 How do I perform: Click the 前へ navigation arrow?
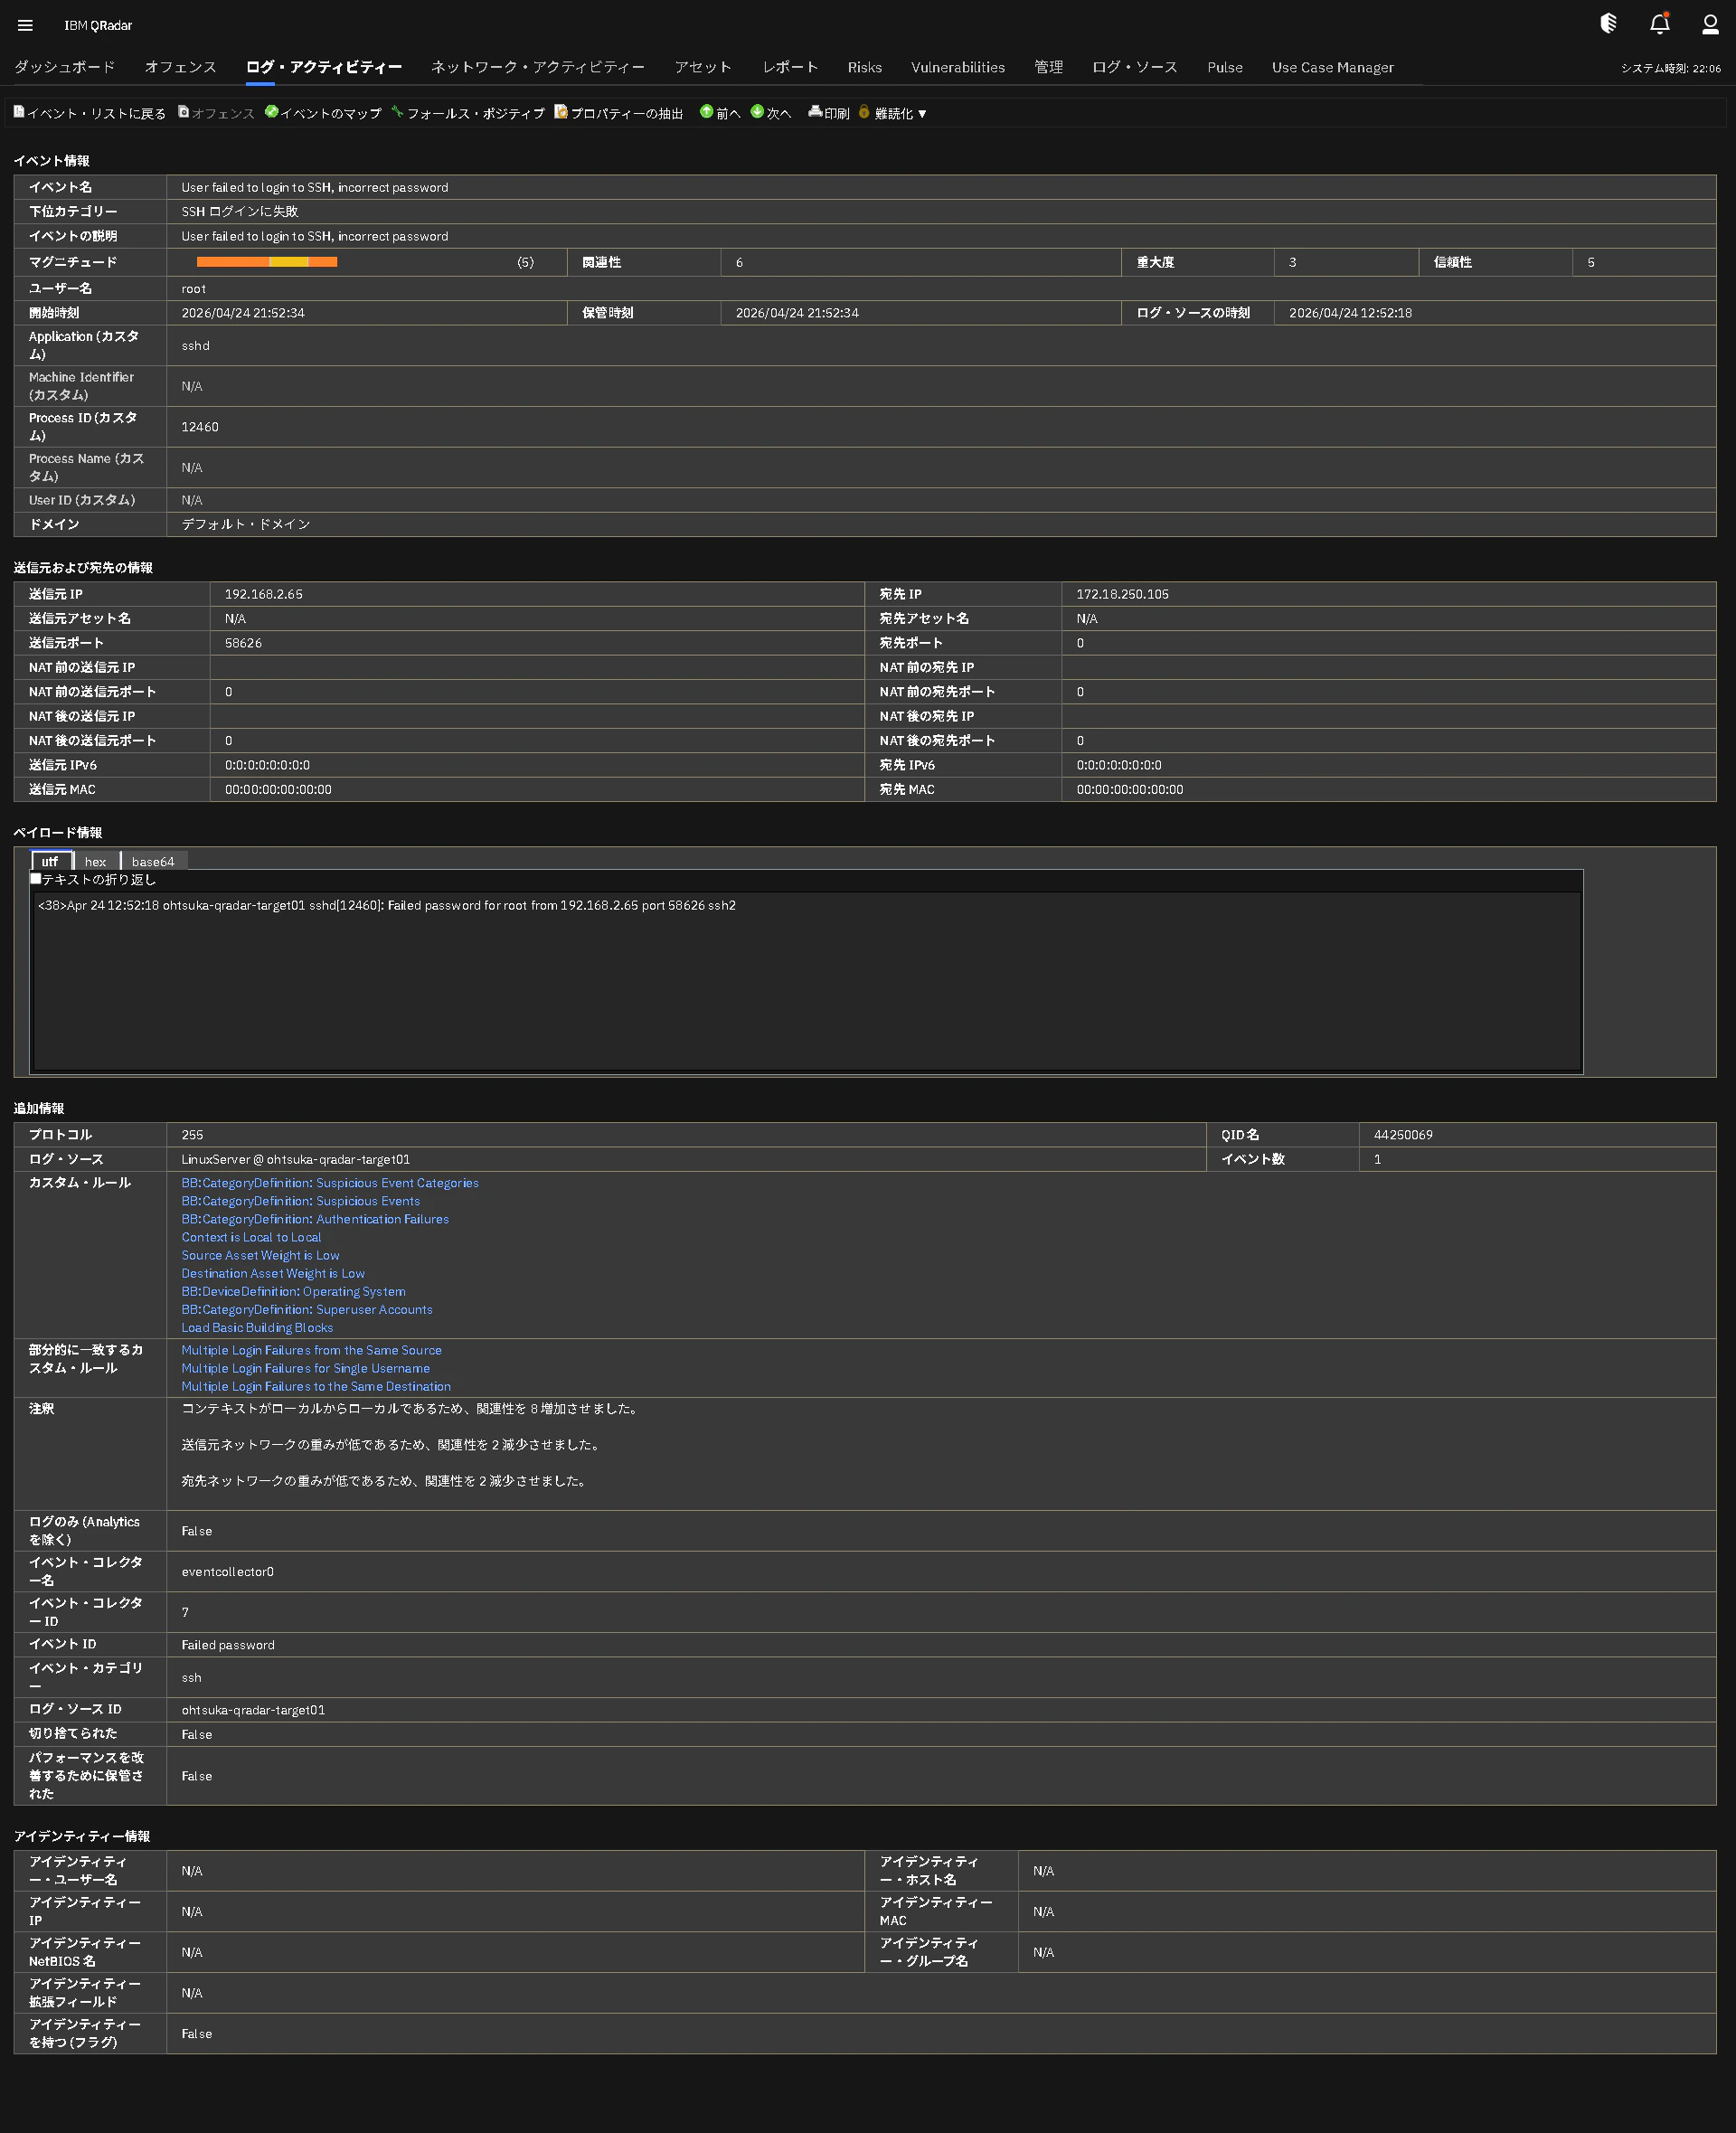click(709, 112)
